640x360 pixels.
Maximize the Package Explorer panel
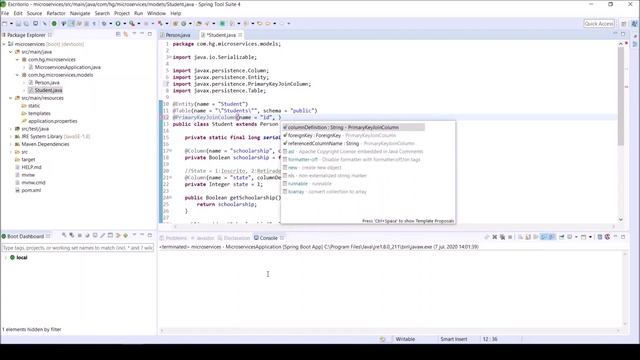coord(150,34)
